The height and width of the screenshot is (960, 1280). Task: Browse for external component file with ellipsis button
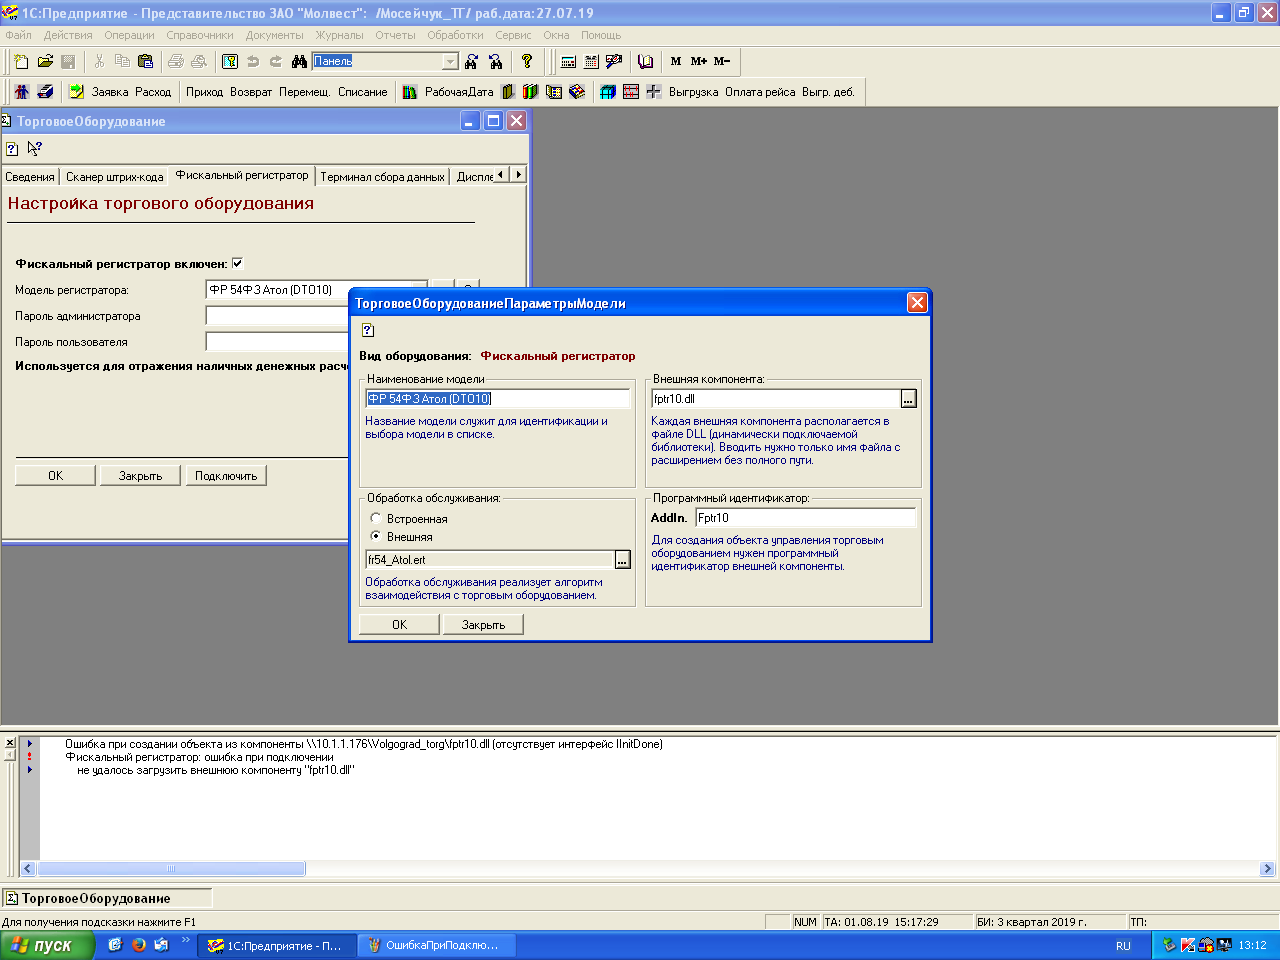click(908, 399)
